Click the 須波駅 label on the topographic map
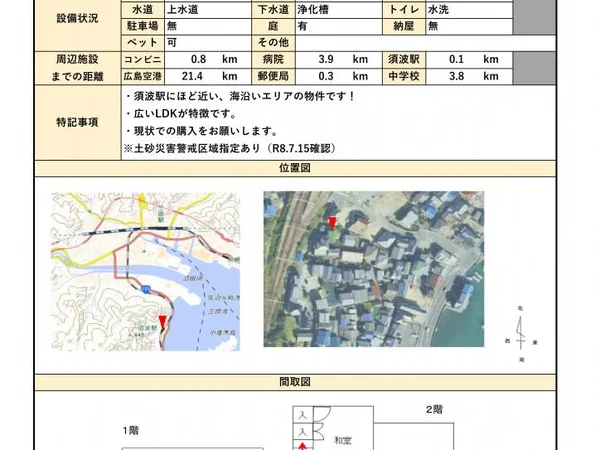The width and height of the screenshot is (600, 450). 148,328
